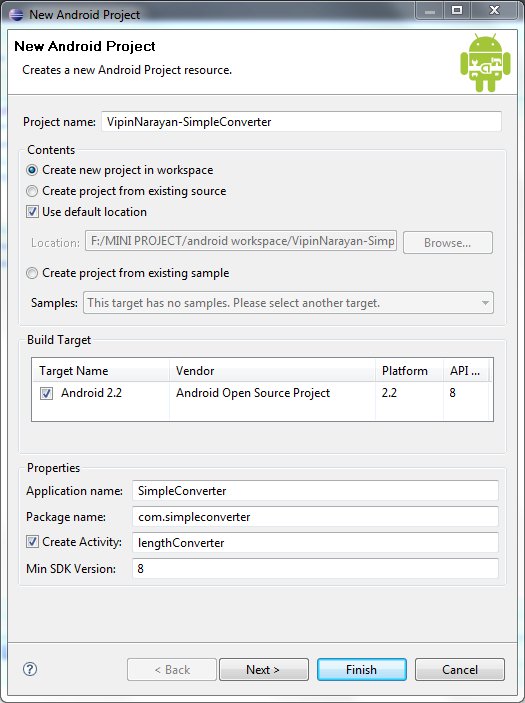Viewport: 525px width, 703px height.
Task: Click the Location path field
Action: click(241, 241)
